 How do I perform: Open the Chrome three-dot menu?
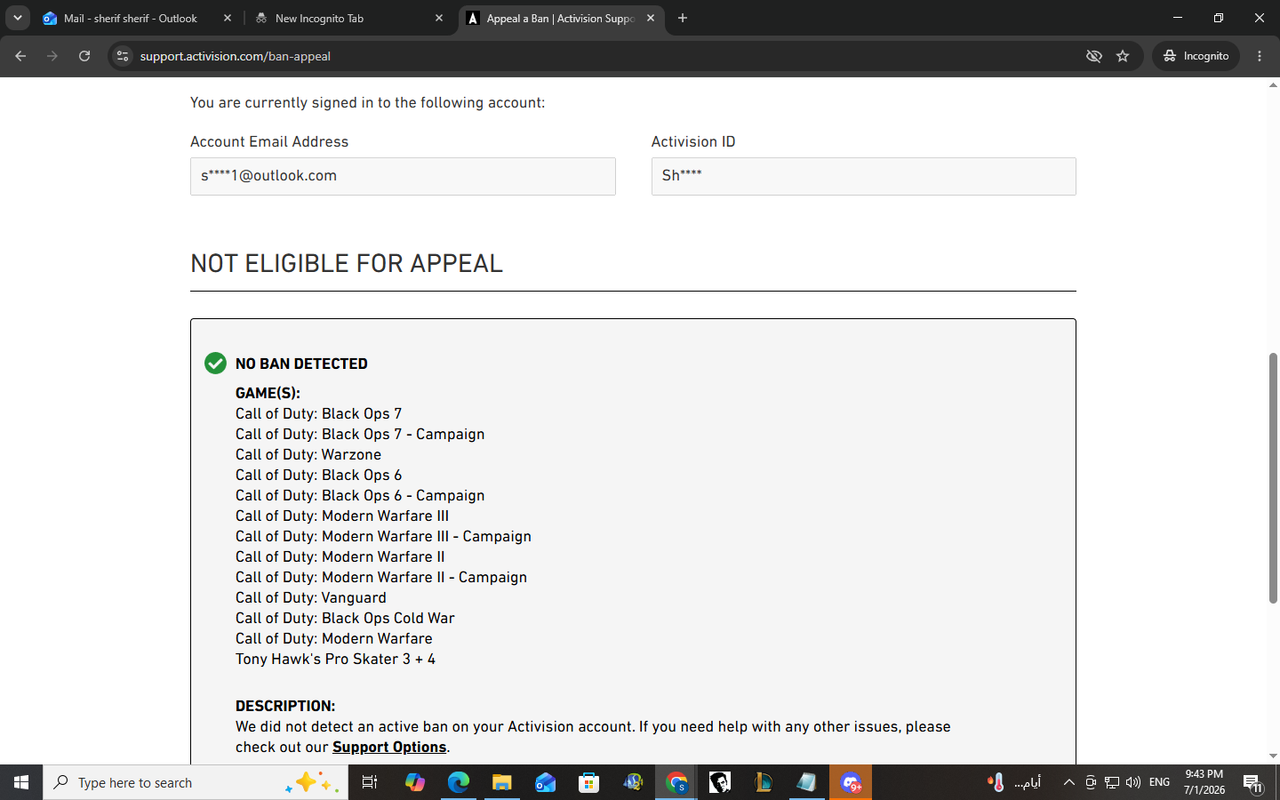pyautogui.click(x=1259, y=56)
